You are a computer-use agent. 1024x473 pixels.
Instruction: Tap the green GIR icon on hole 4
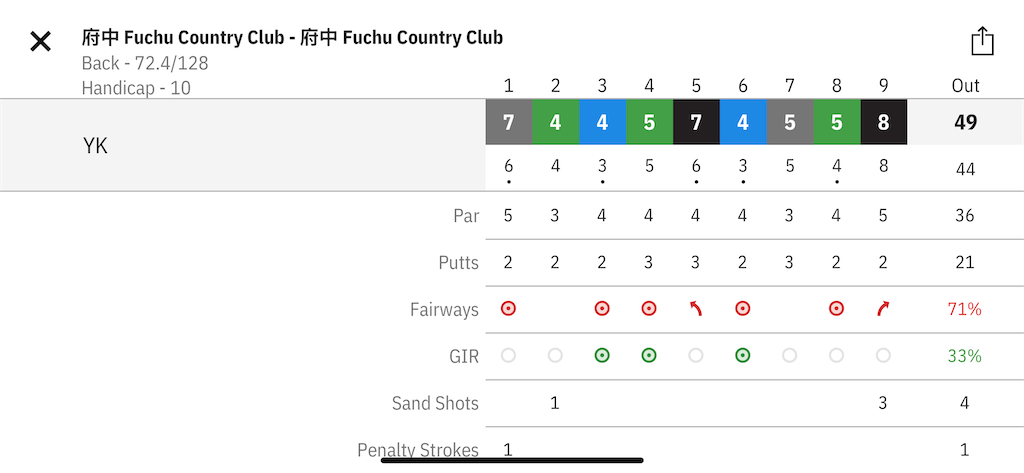tap(648, 355)
